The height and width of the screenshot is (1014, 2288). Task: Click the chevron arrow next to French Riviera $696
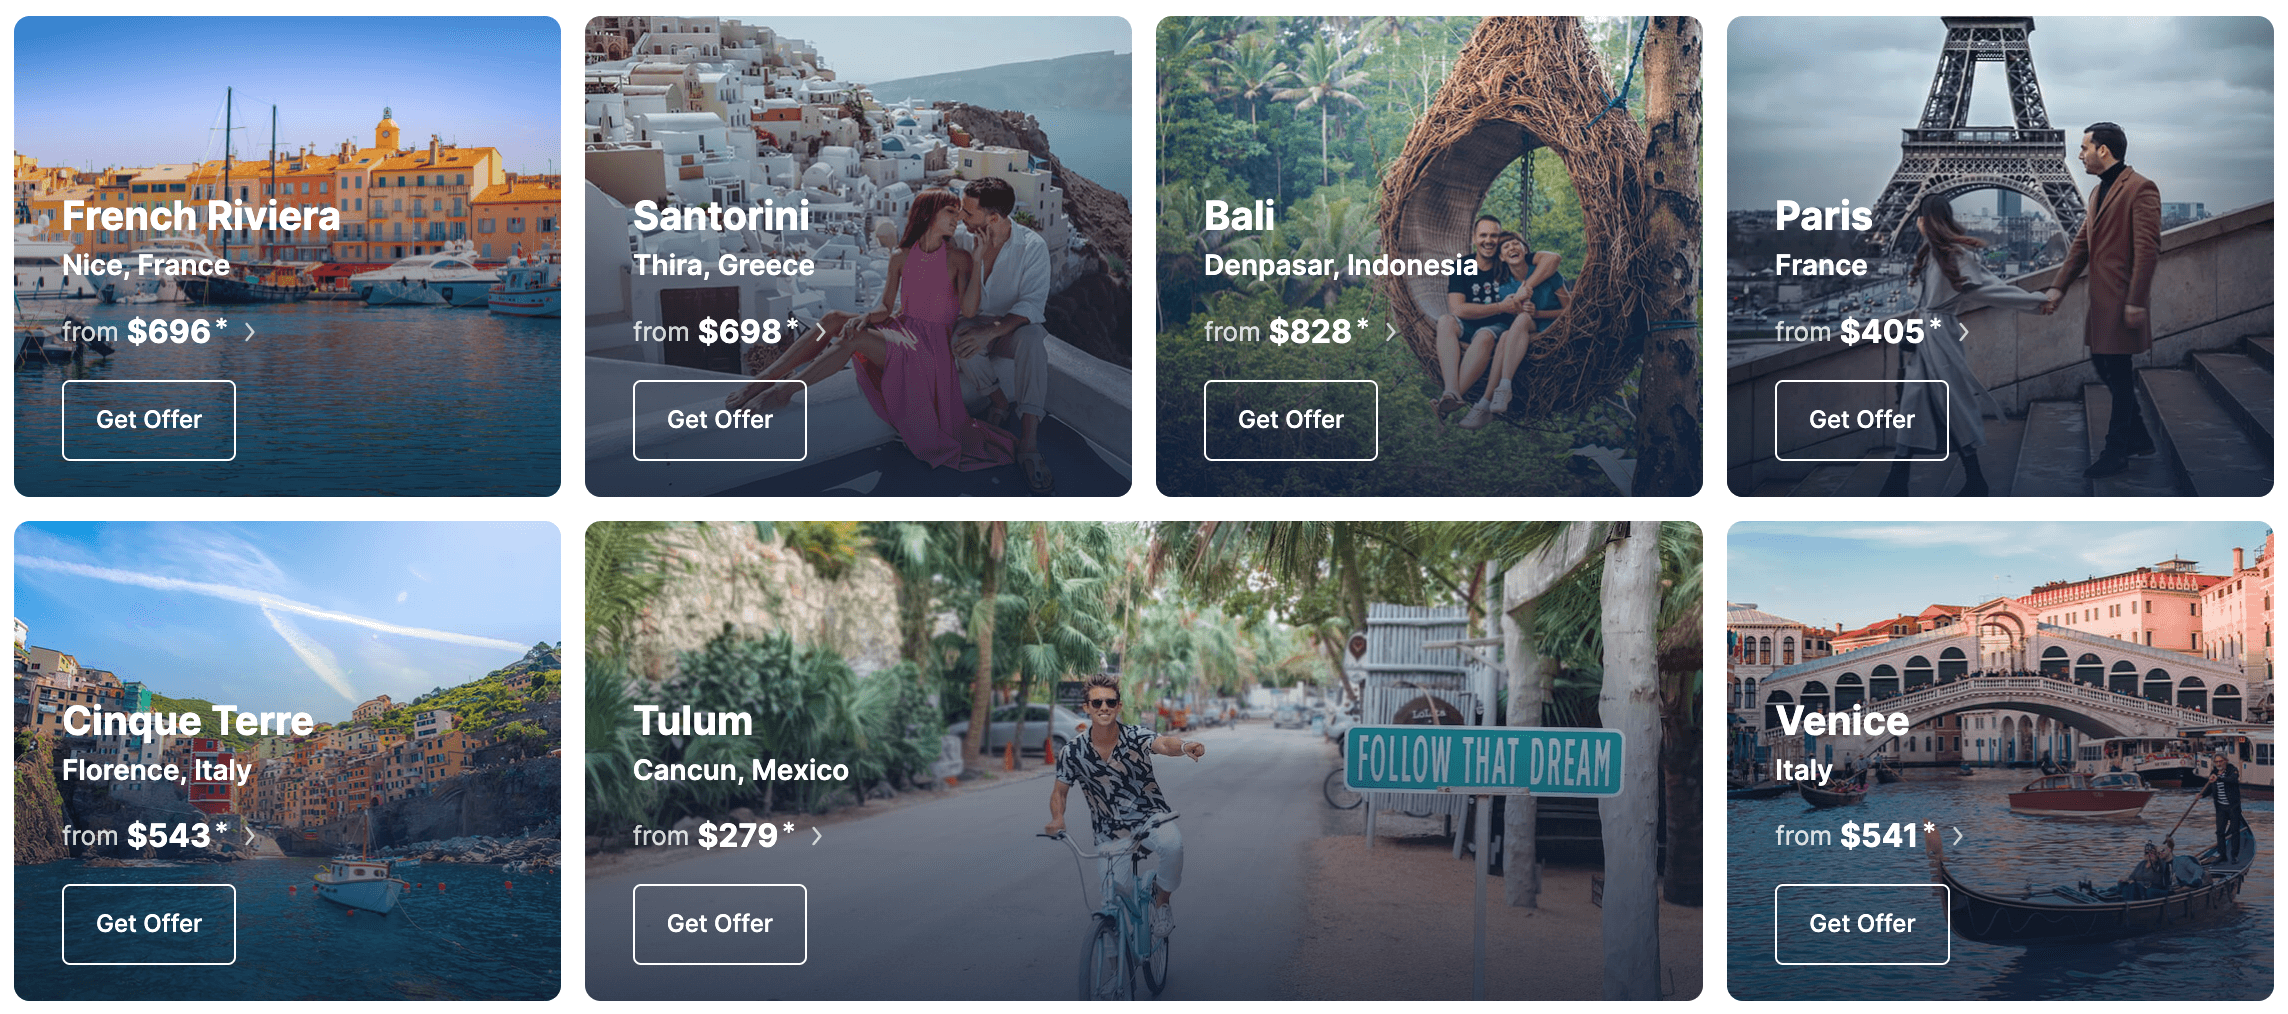click(x=250, y=332)
